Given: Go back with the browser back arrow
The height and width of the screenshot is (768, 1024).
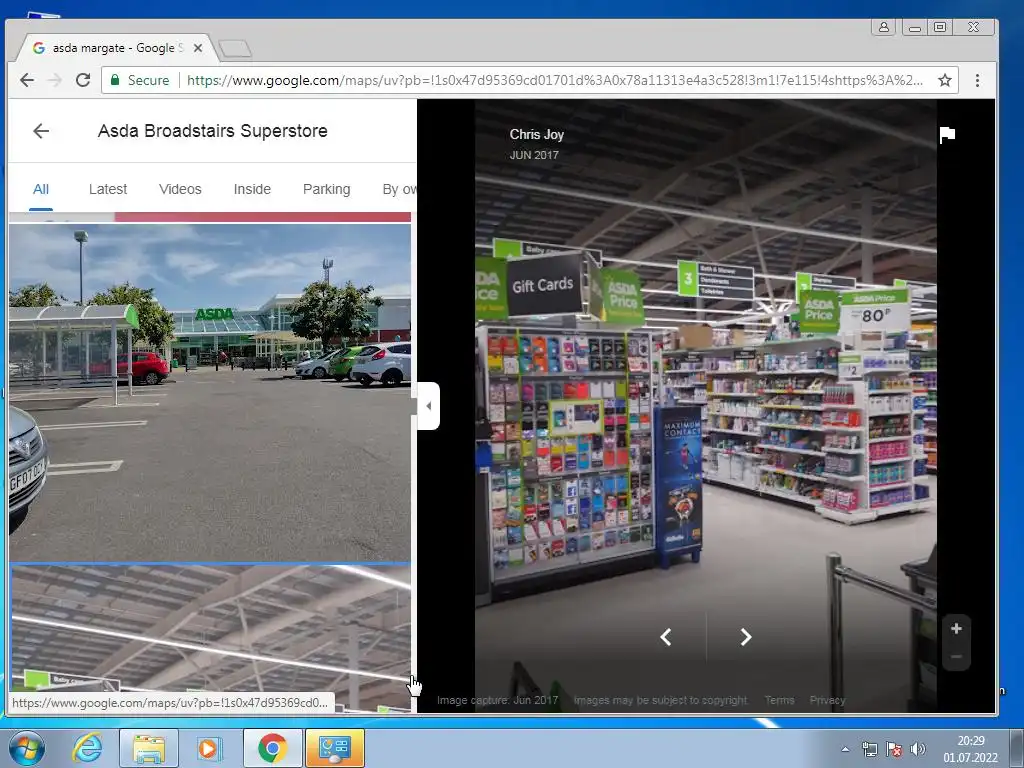Looking at the screenshot, I should point(27,80).
